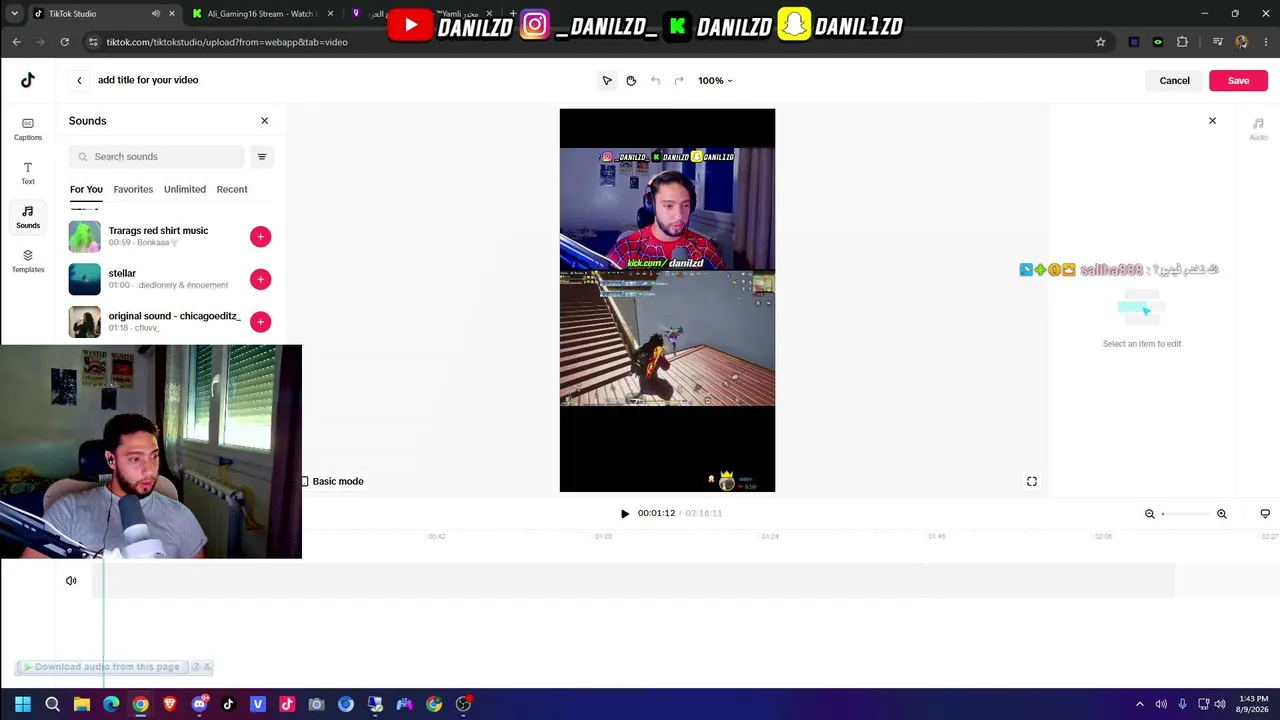Enable Basic mode checkbox
The width and height of the screenshot is (1280, 720).
point(305,481)
